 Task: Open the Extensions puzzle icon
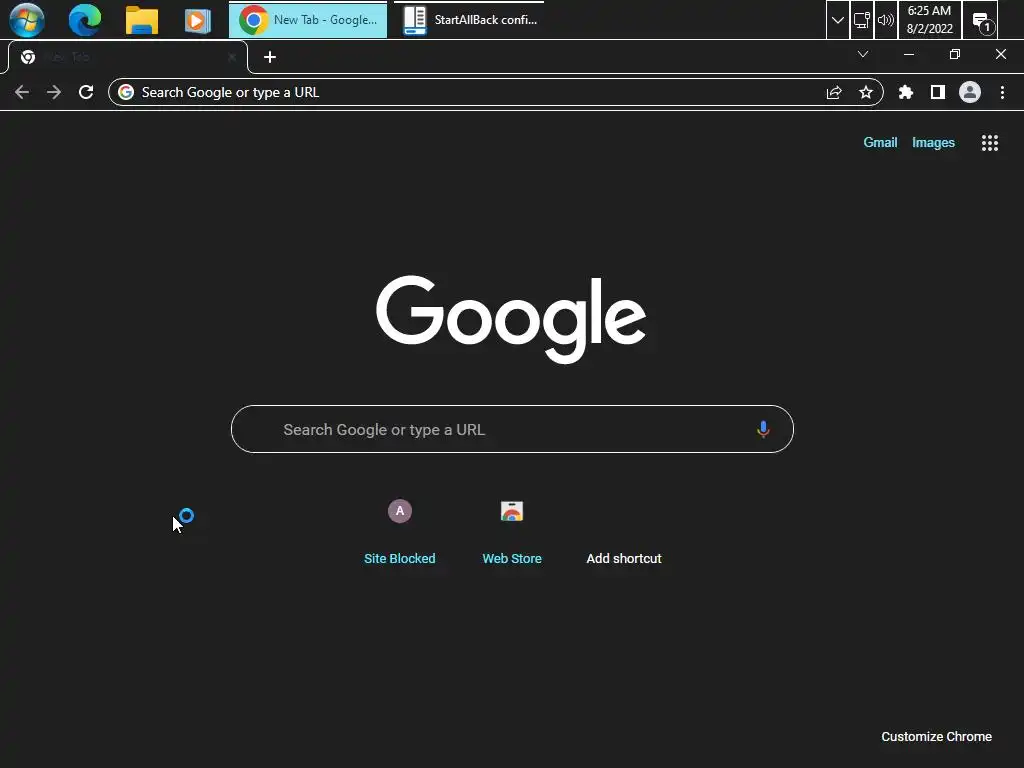905,92
